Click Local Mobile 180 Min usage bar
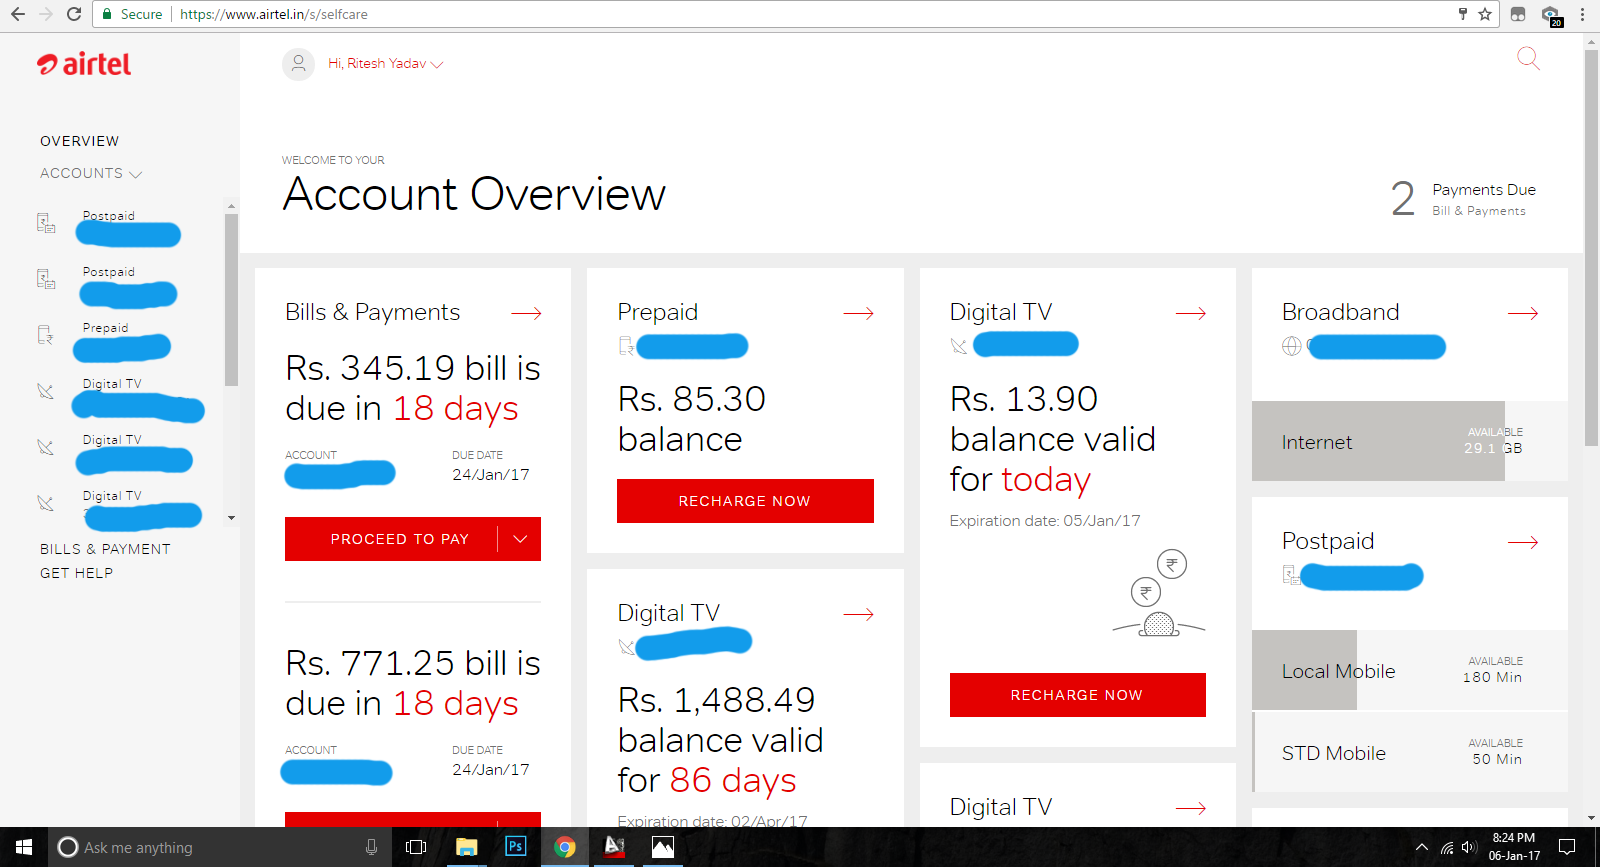Viewport: 1600px width, 867px height. [1410, 670]
